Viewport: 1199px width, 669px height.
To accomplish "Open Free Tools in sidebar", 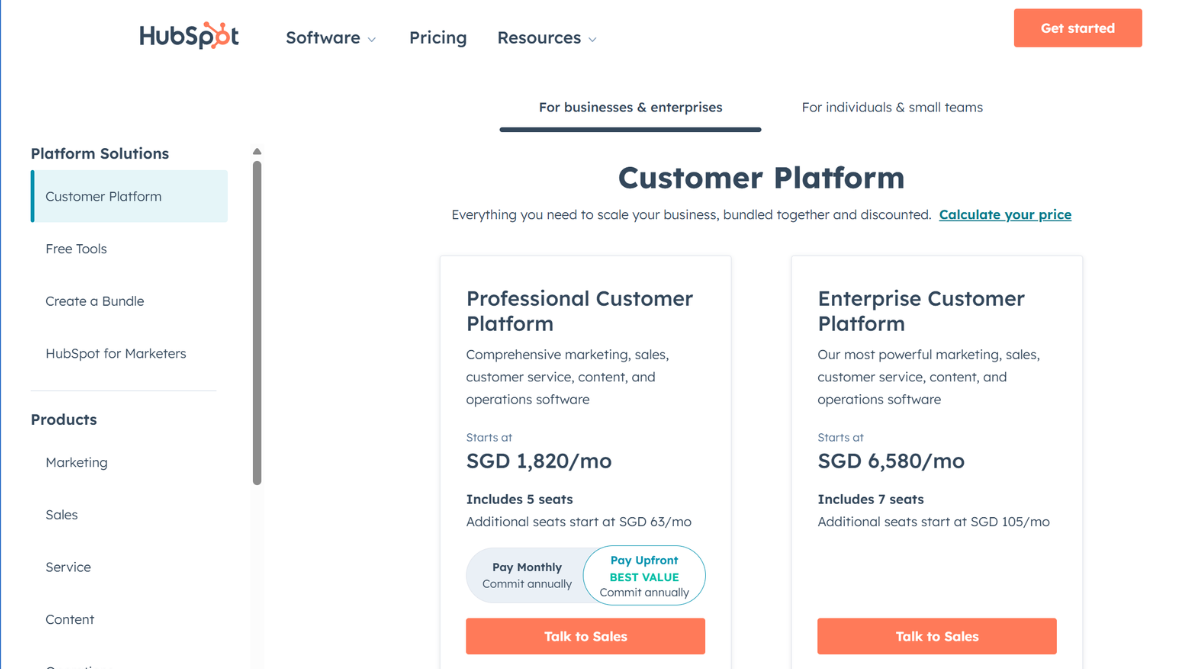I will [76, 248].
